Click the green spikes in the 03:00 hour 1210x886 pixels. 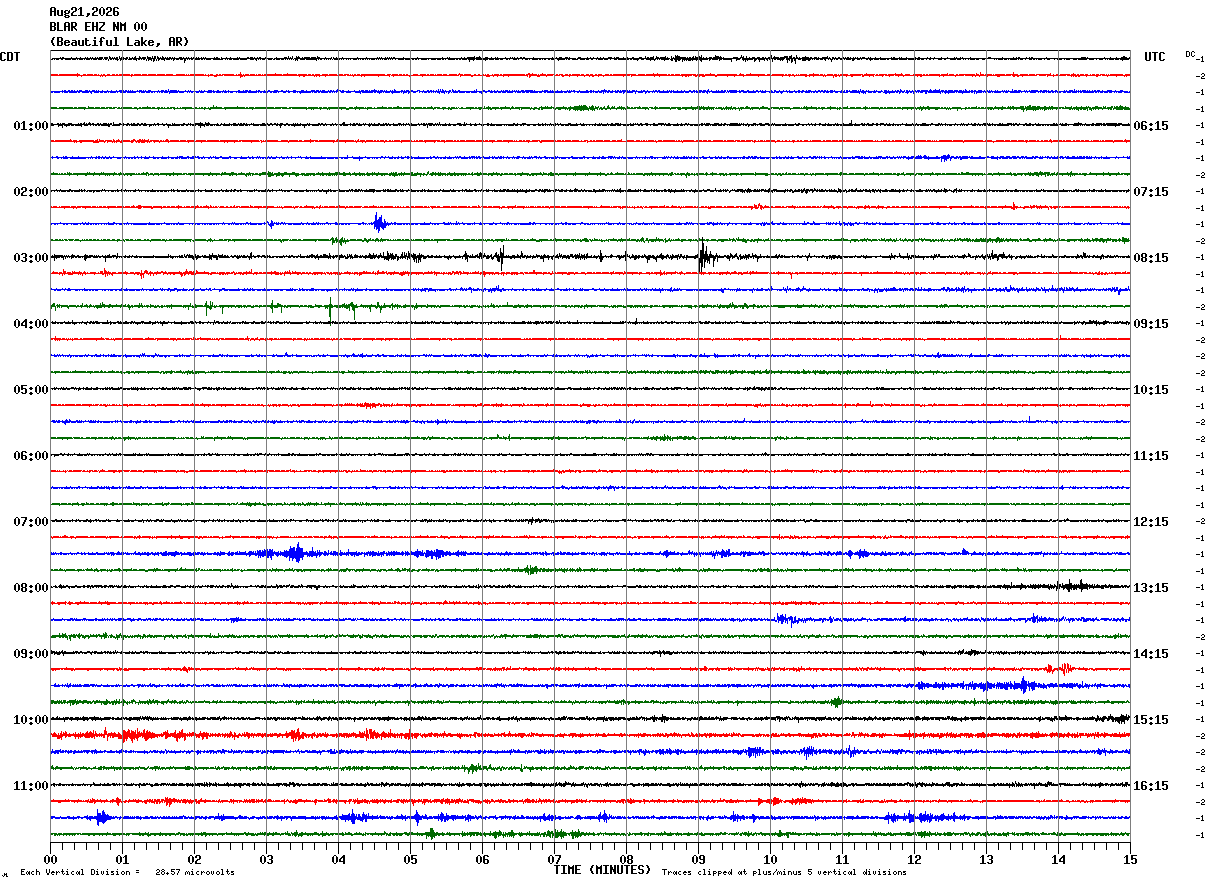click(x=330, y=308)
